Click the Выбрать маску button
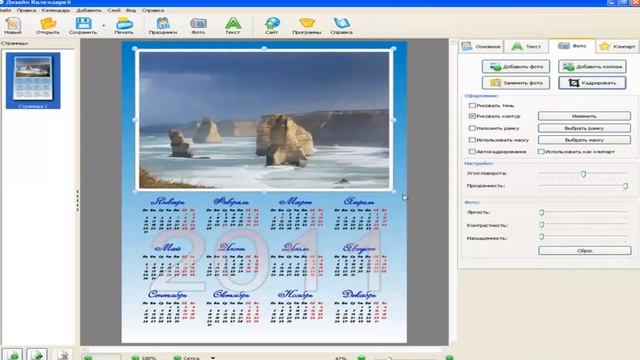 pyautogui.click(x=584, y=140)
